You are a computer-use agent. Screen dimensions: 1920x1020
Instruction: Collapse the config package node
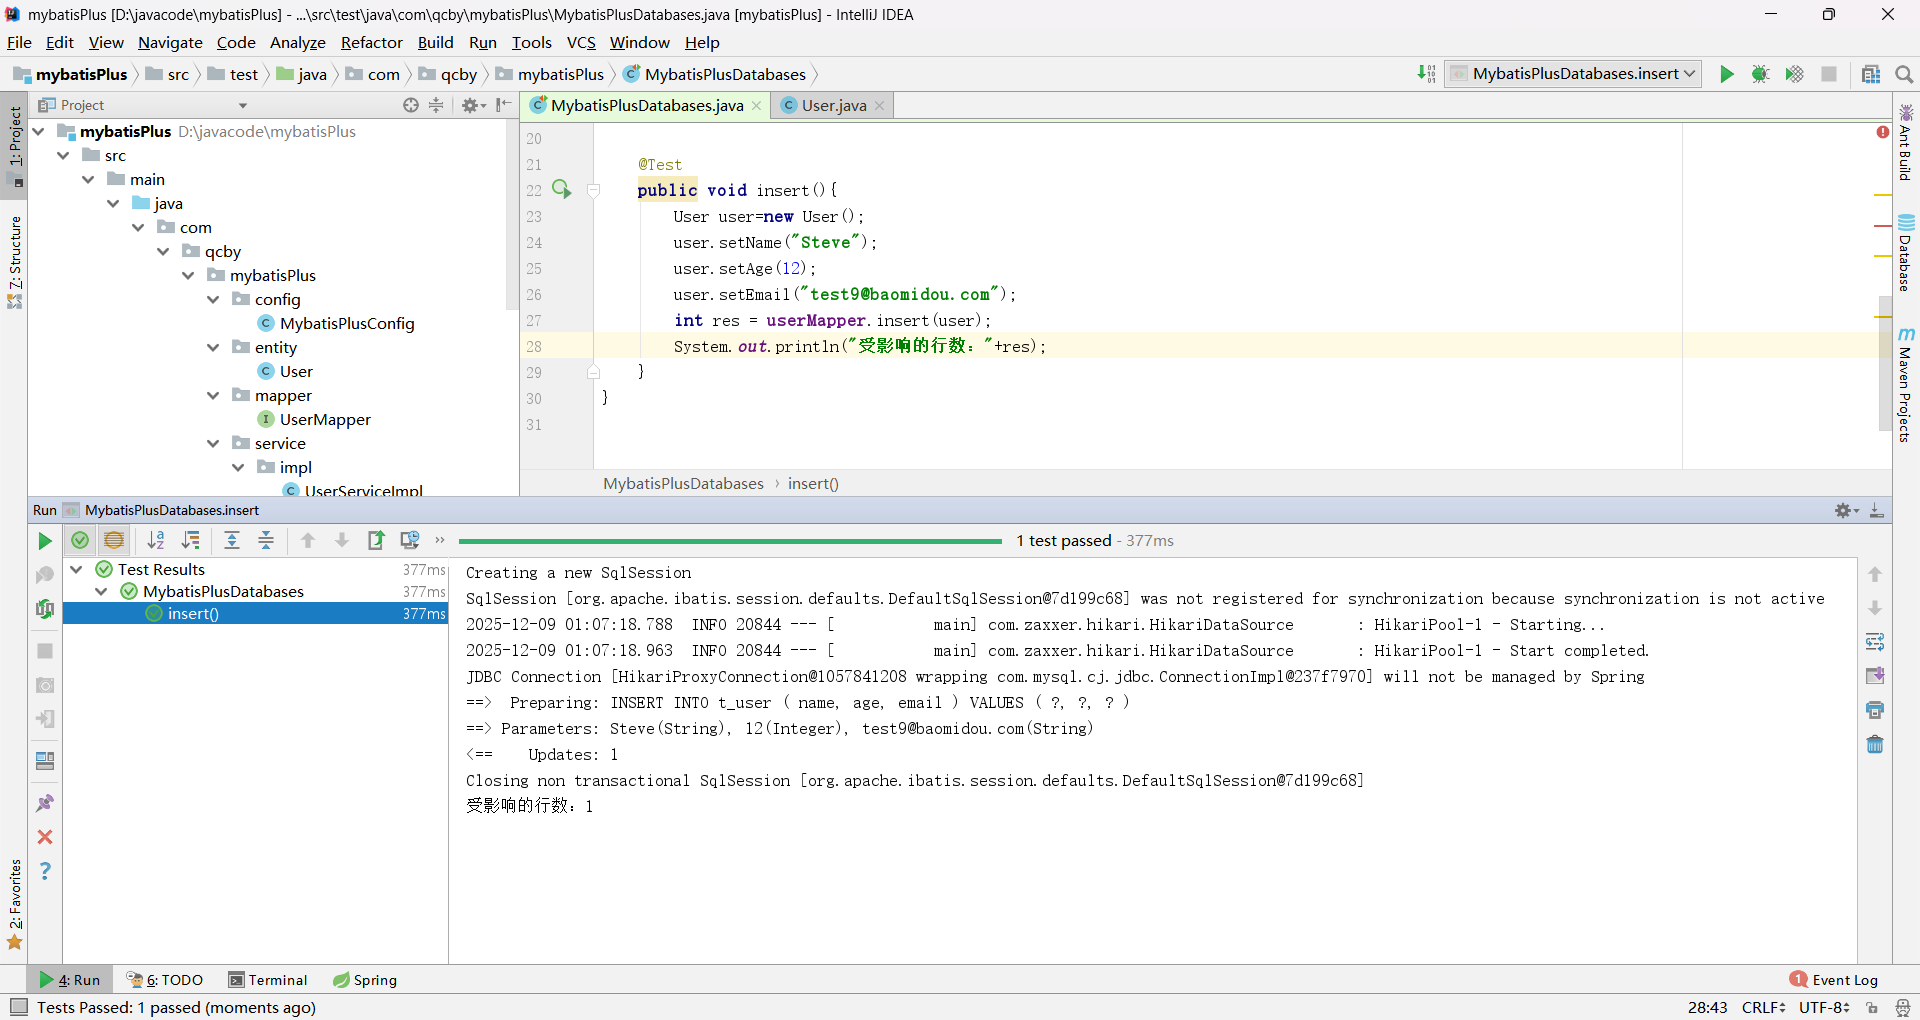(213, 299)
